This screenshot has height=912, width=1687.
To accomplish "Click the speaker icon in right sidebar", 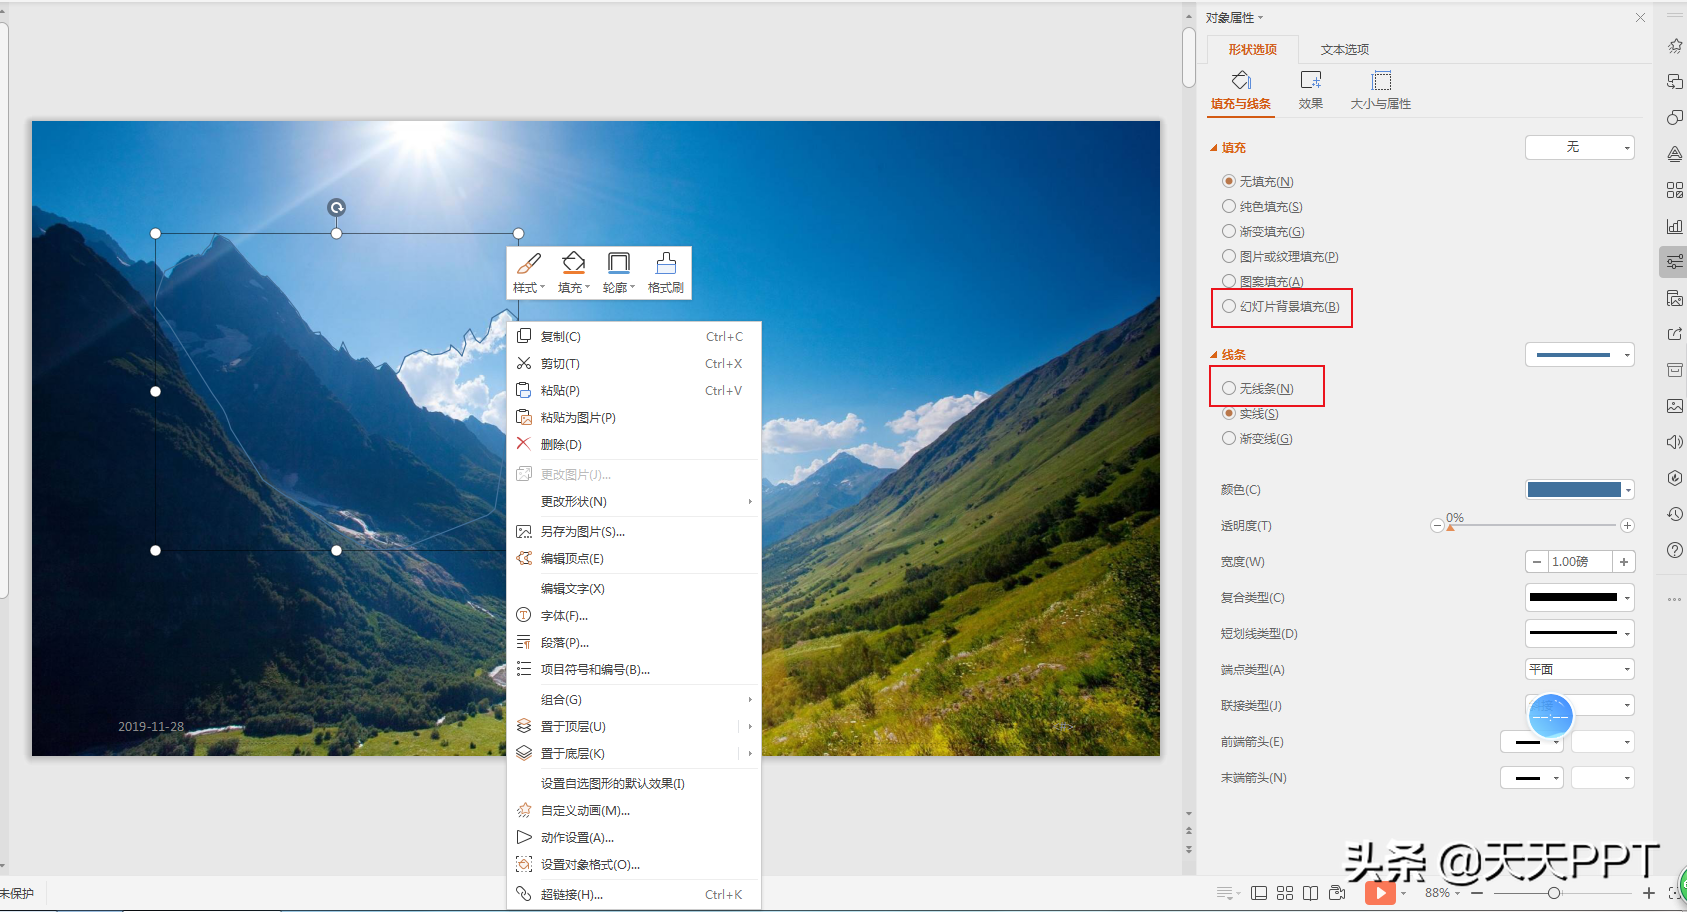I will pos(1674,442).
